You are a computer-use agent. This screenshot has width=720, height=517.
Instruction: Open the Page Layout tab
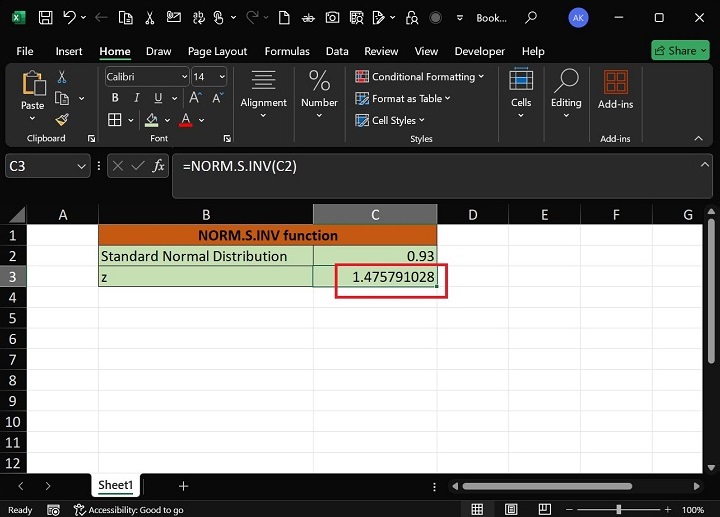coord(217,51)
